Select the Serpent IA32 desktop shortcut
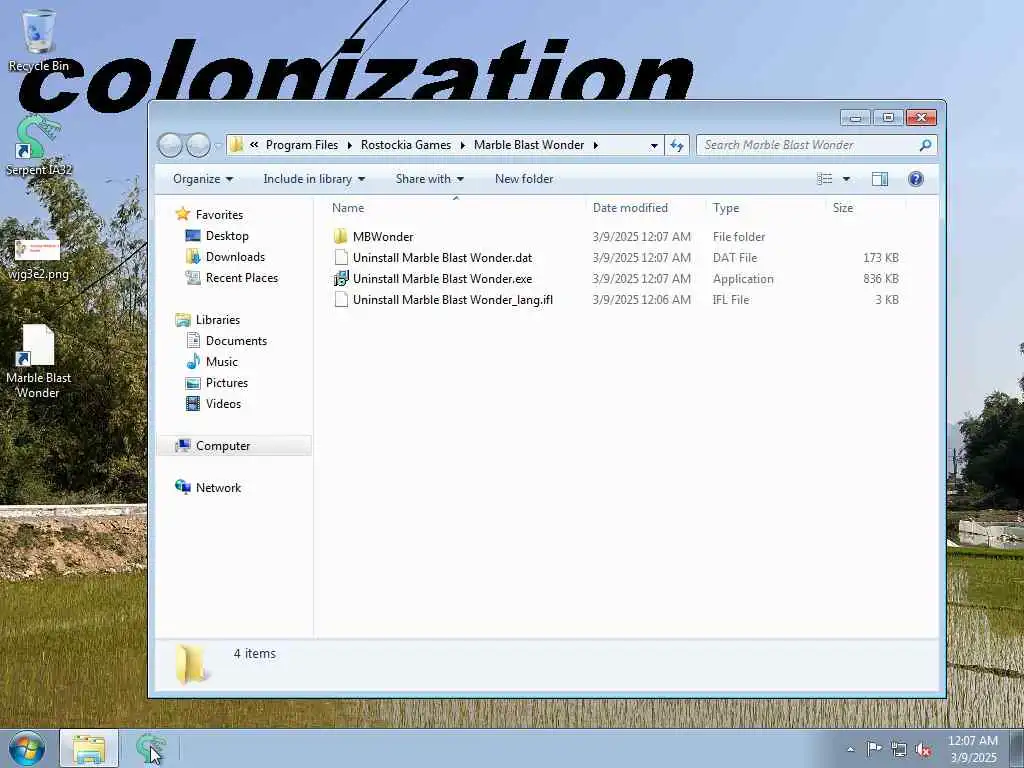Image resolution: width=1024 pixels, height=768 pixels. [39, 145]
